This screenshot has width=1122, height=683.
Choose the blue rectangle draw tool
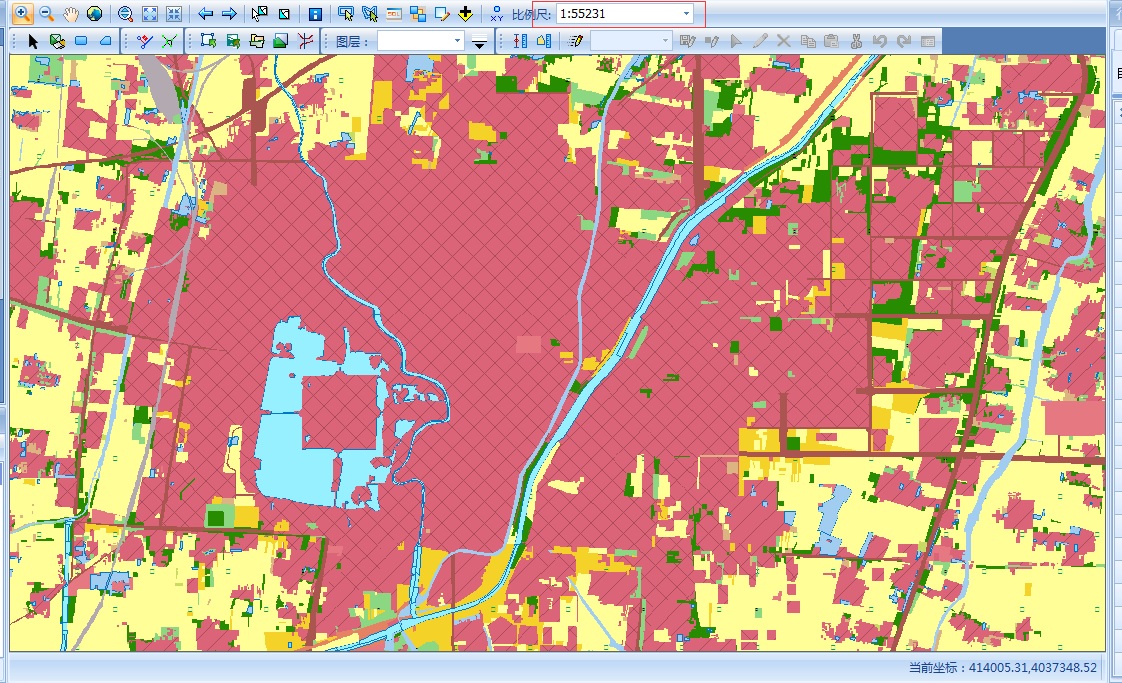[x=81, y=41]
